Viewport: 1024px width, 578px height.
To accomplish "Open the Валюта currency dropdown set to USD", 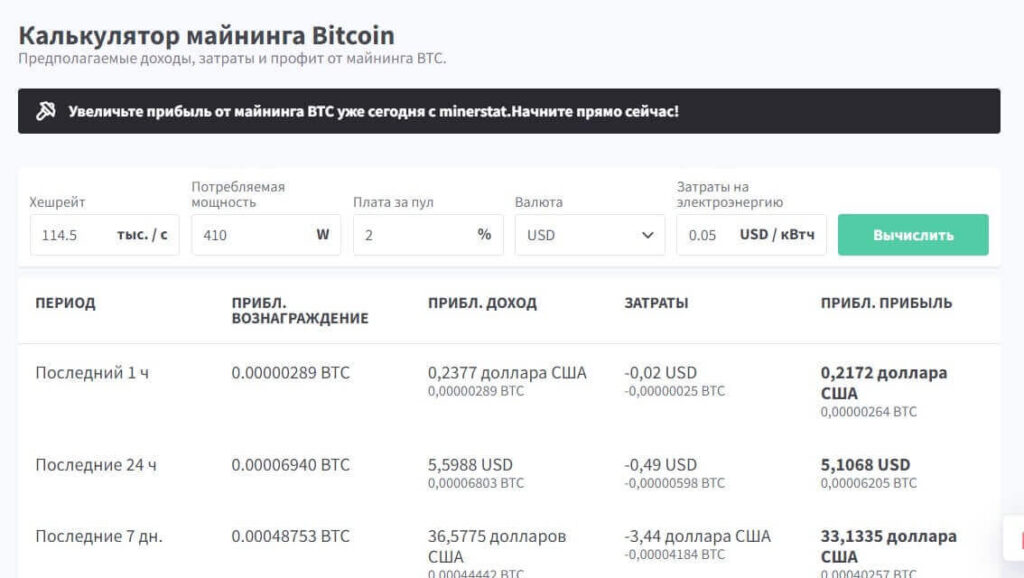I will 580,236.
